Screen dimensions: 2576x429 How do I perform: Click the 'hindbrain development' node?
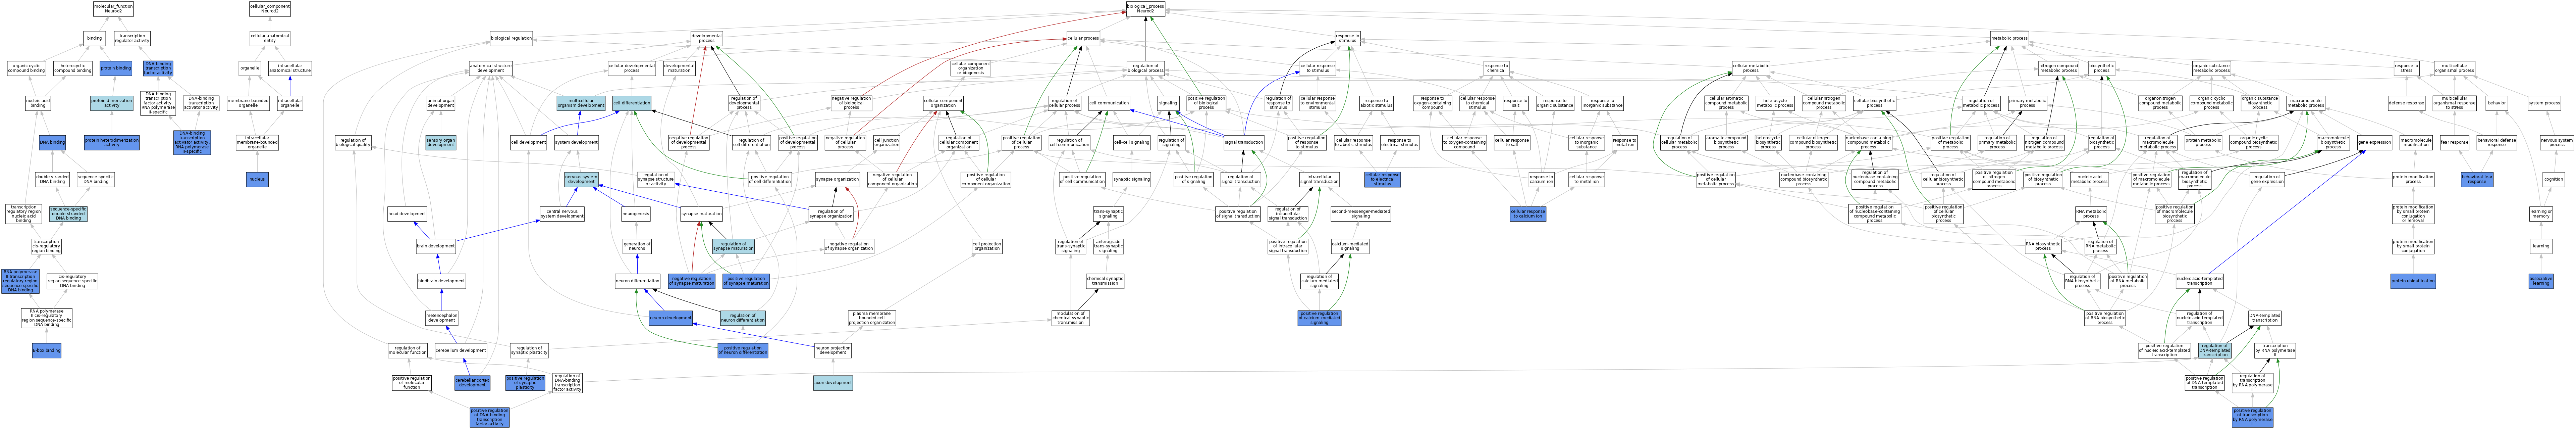[441, 282]
